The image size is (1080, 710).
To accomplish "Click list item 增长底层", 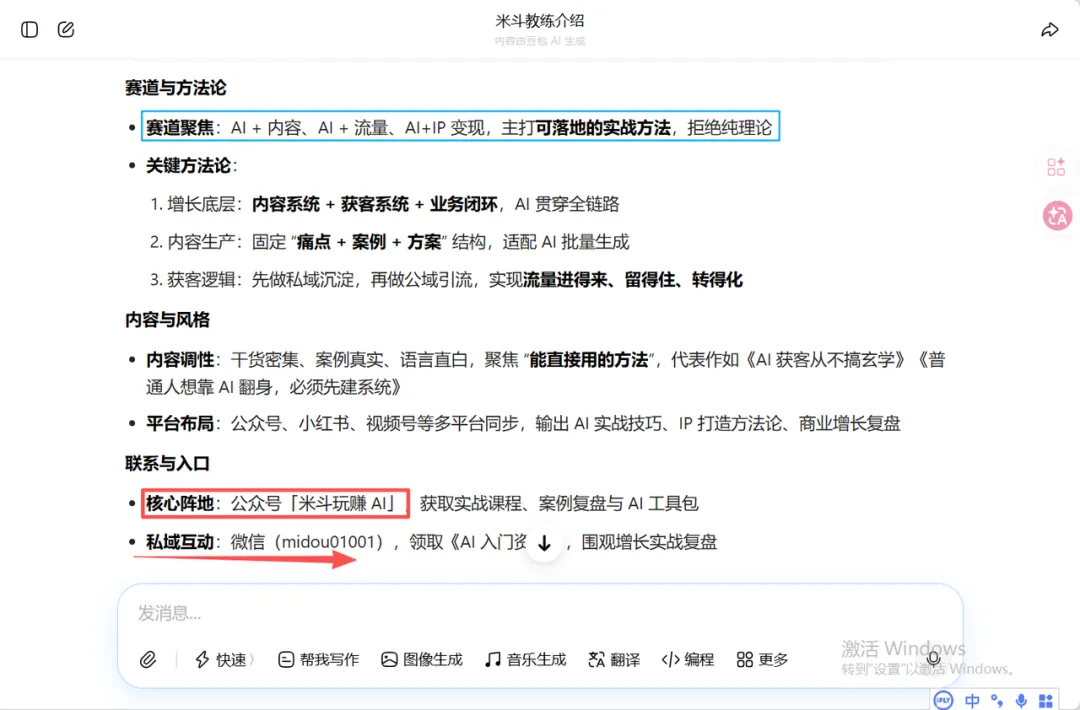I will coord(384,204).
